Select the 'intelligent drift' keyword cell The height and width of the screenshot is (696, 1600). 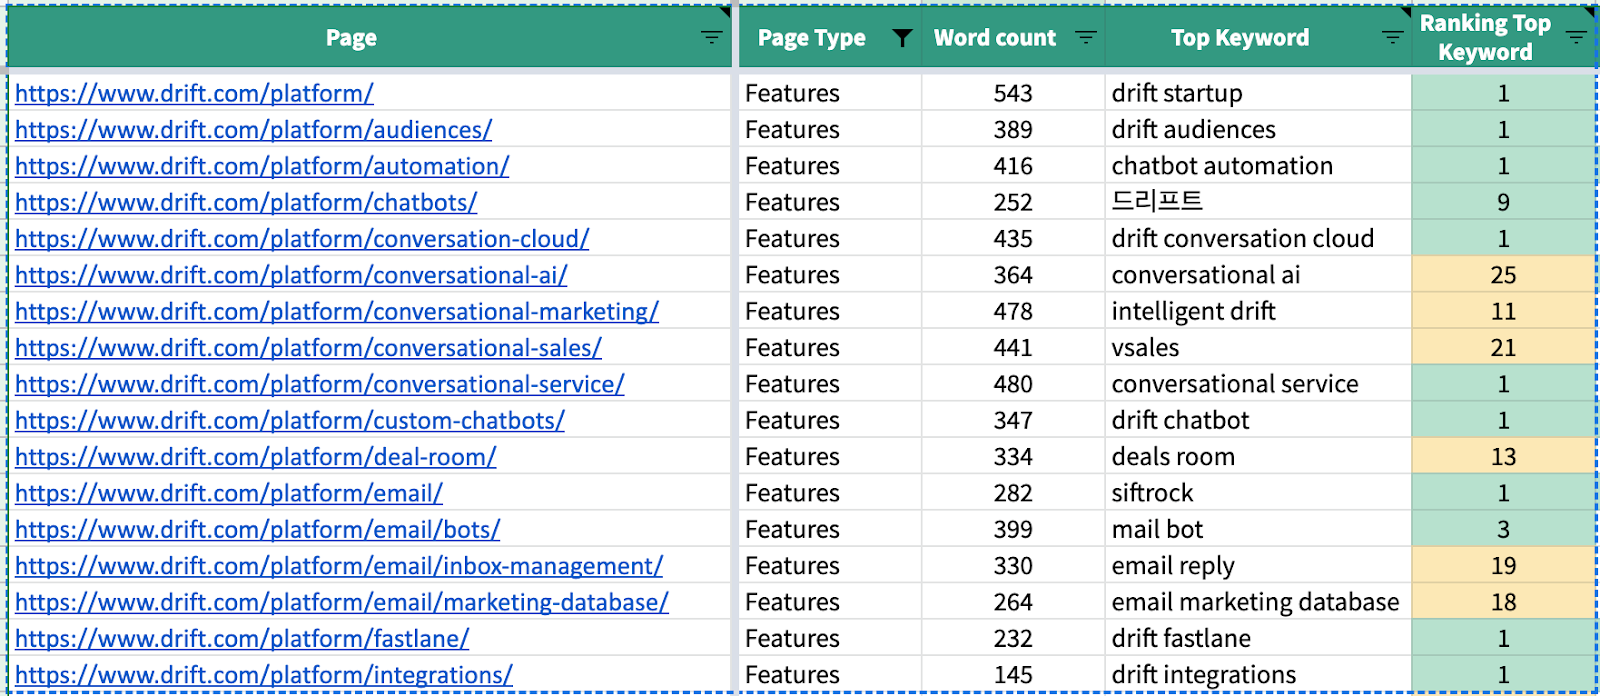click(1258, 311)
